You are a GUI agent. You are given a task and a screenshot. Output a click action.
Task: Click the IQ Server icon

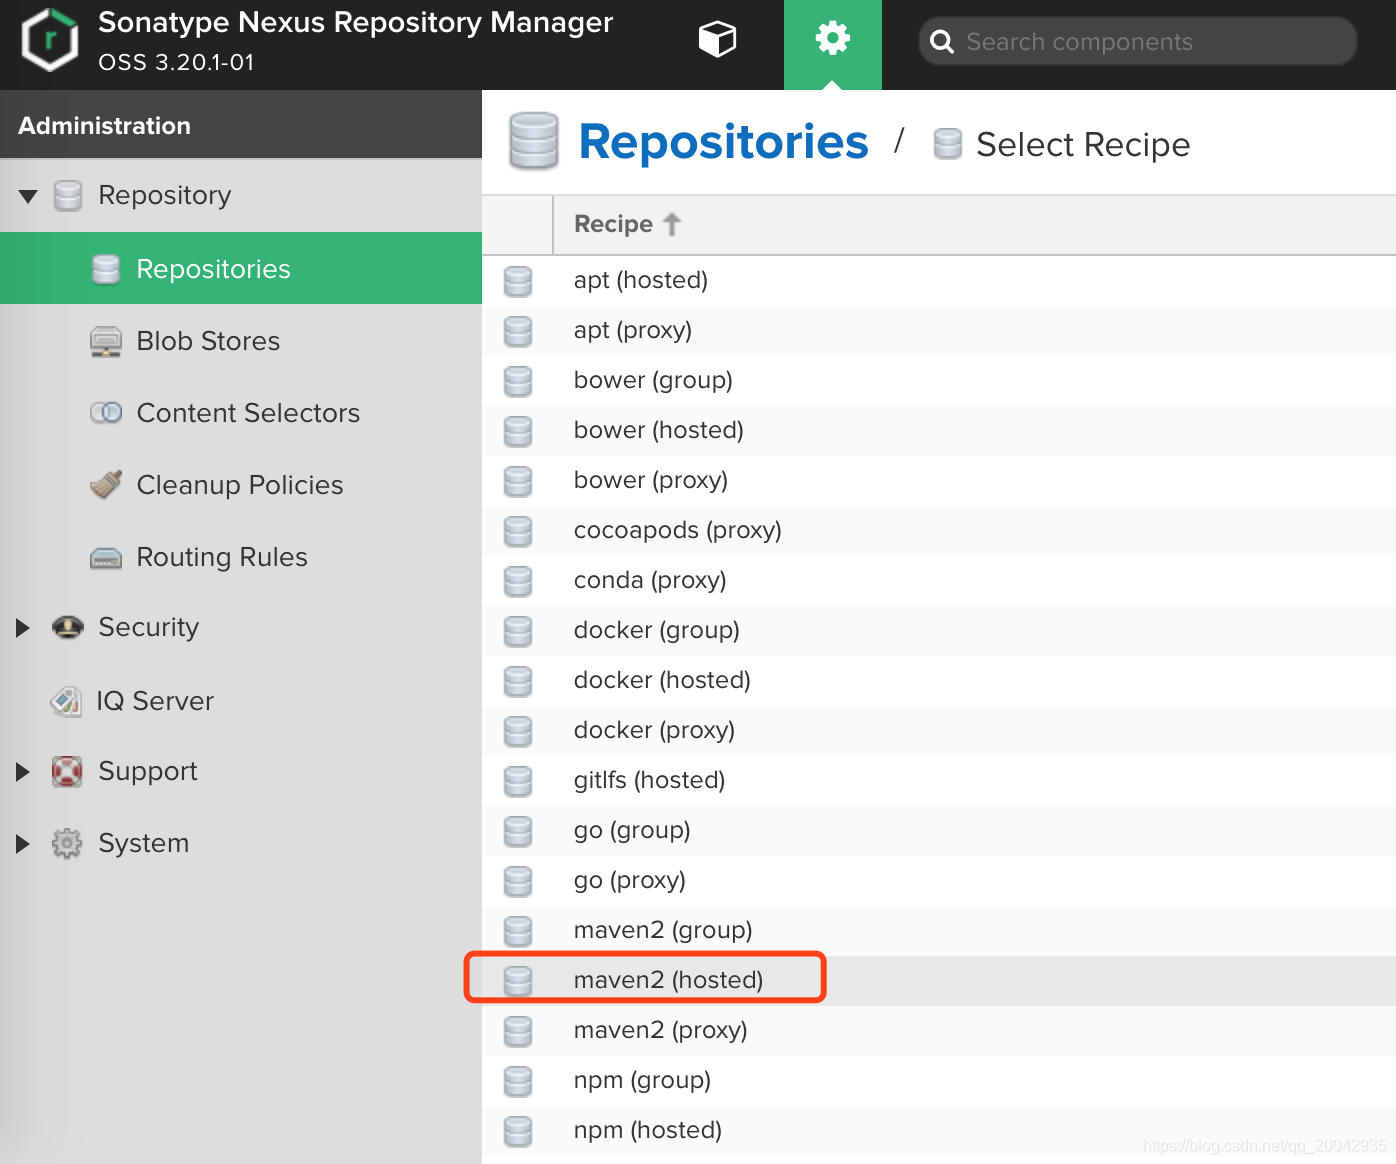[66, 701]
